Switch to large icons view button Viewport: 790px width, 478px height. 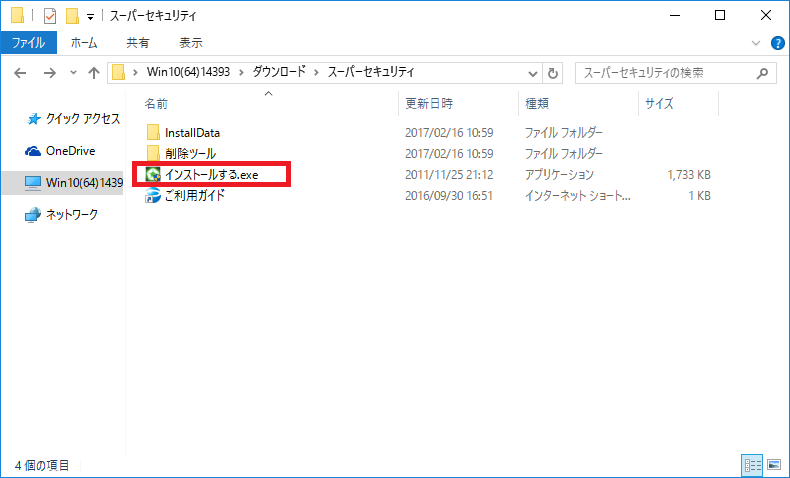[x=774, y=464]
